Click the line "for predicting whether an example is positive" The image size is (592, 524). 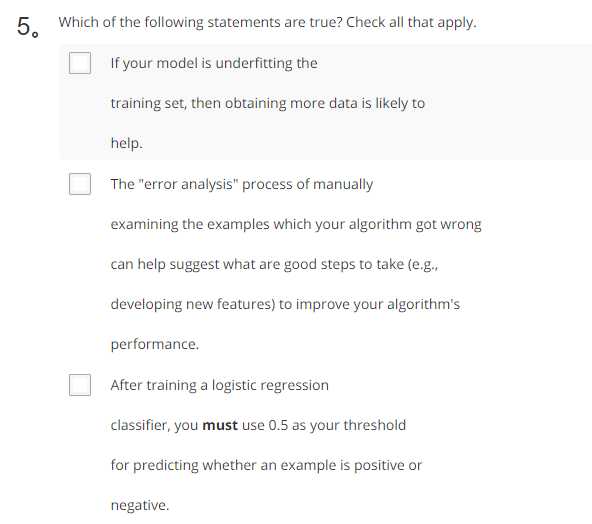click(x=266, y=465)
